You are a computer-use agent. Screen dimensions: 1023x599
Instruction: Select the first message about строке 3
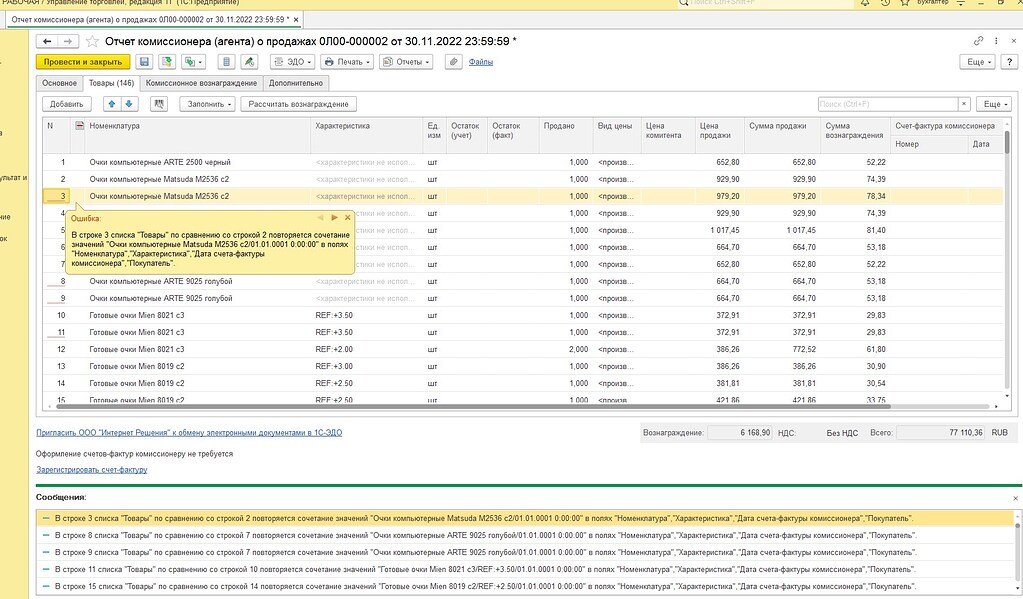(525, 519)
